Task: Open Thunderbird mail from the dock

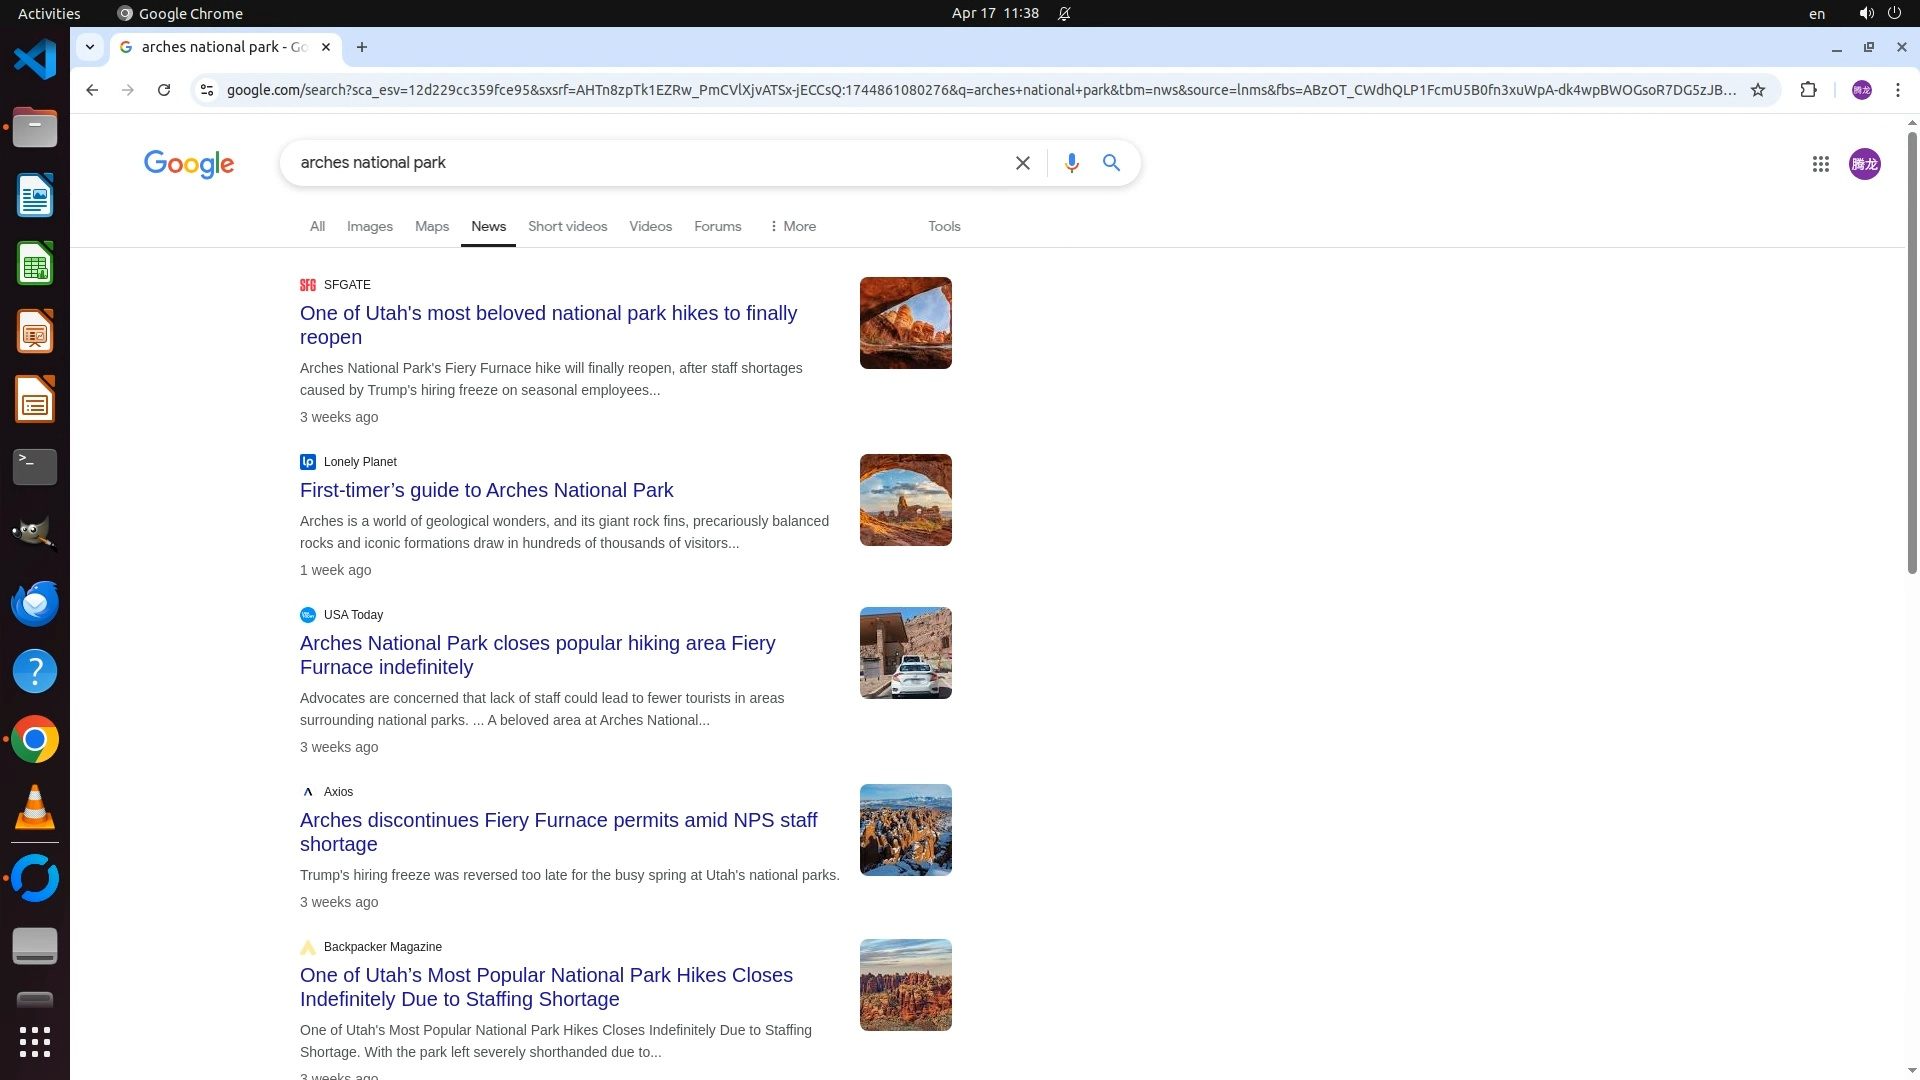Action: coord(35,604)
